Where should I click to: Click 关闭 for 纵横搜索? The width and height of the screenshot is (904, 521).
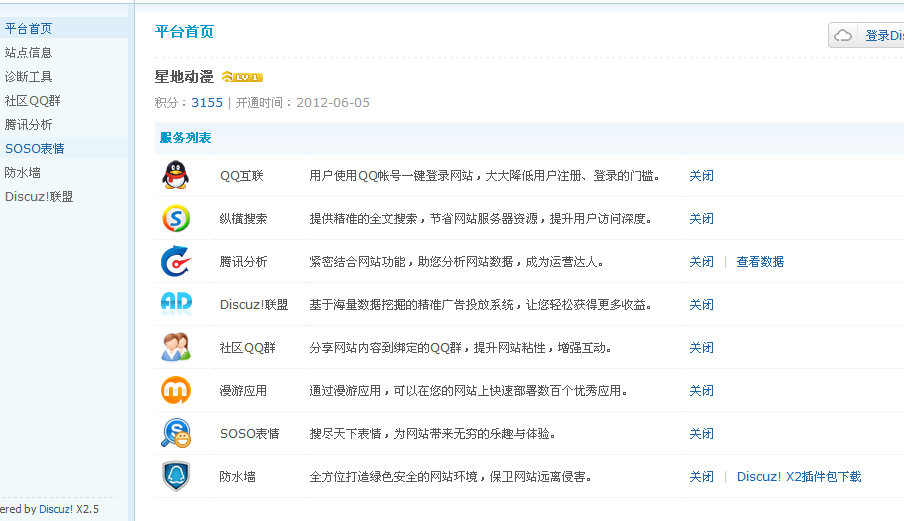[702, 219]
